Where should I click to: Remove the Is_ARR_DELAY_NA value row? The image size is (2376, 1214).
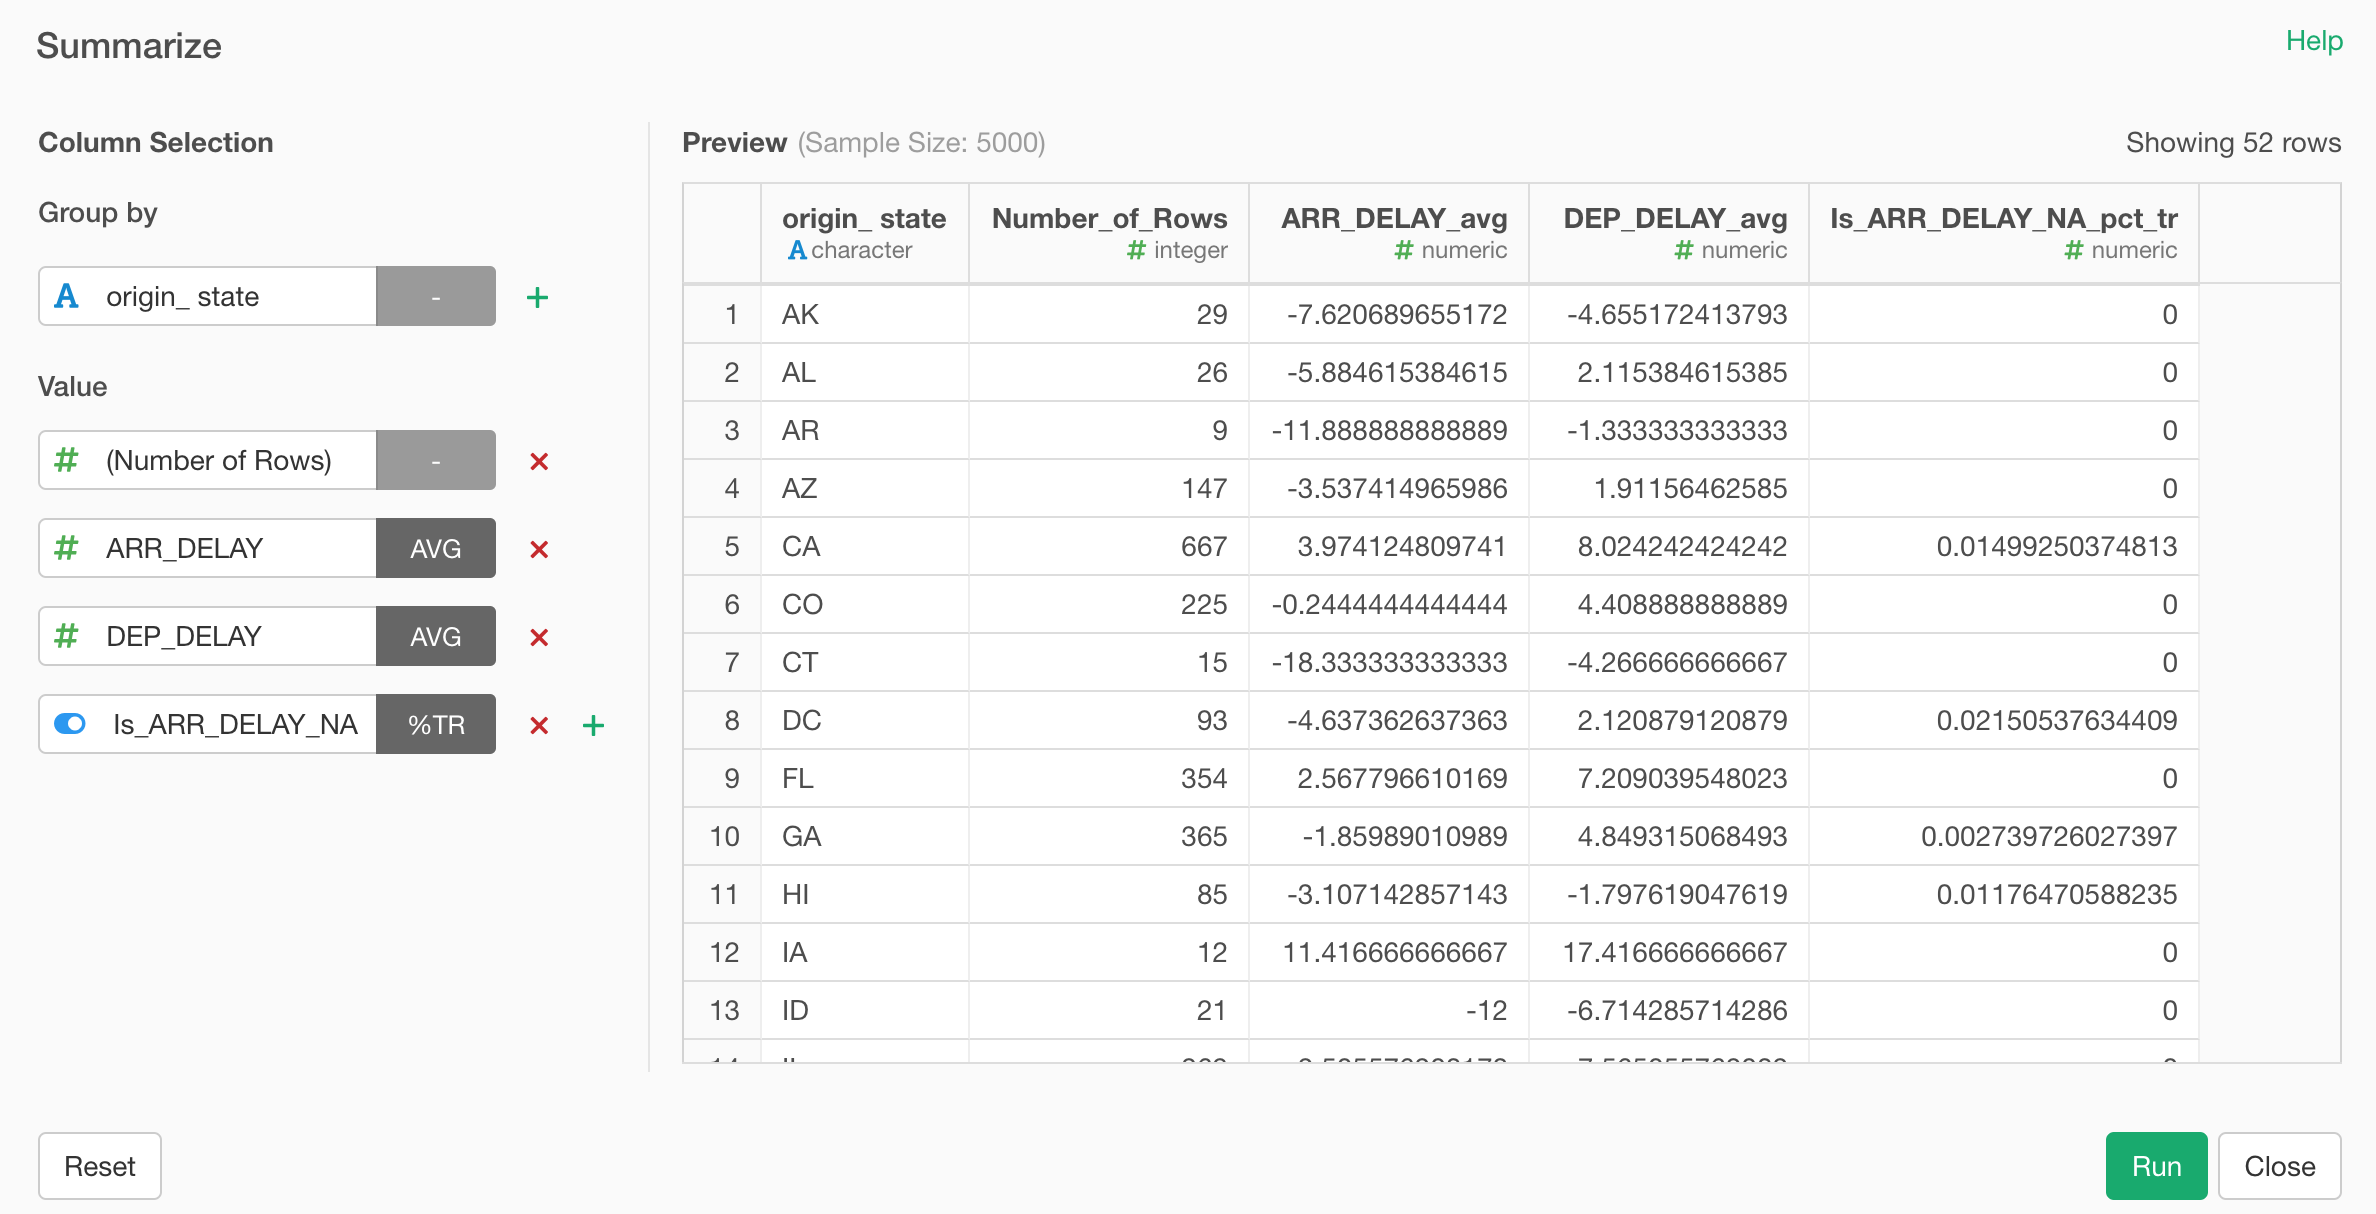(539, 725)
